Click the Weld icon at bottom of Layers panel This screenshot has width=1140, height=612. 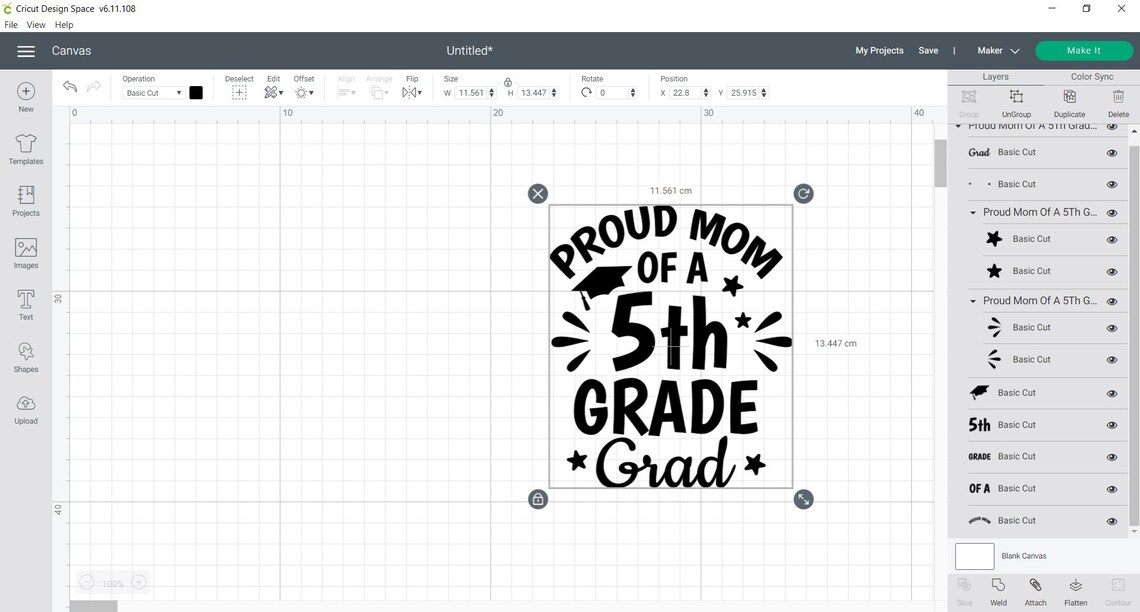coord(998,589)
